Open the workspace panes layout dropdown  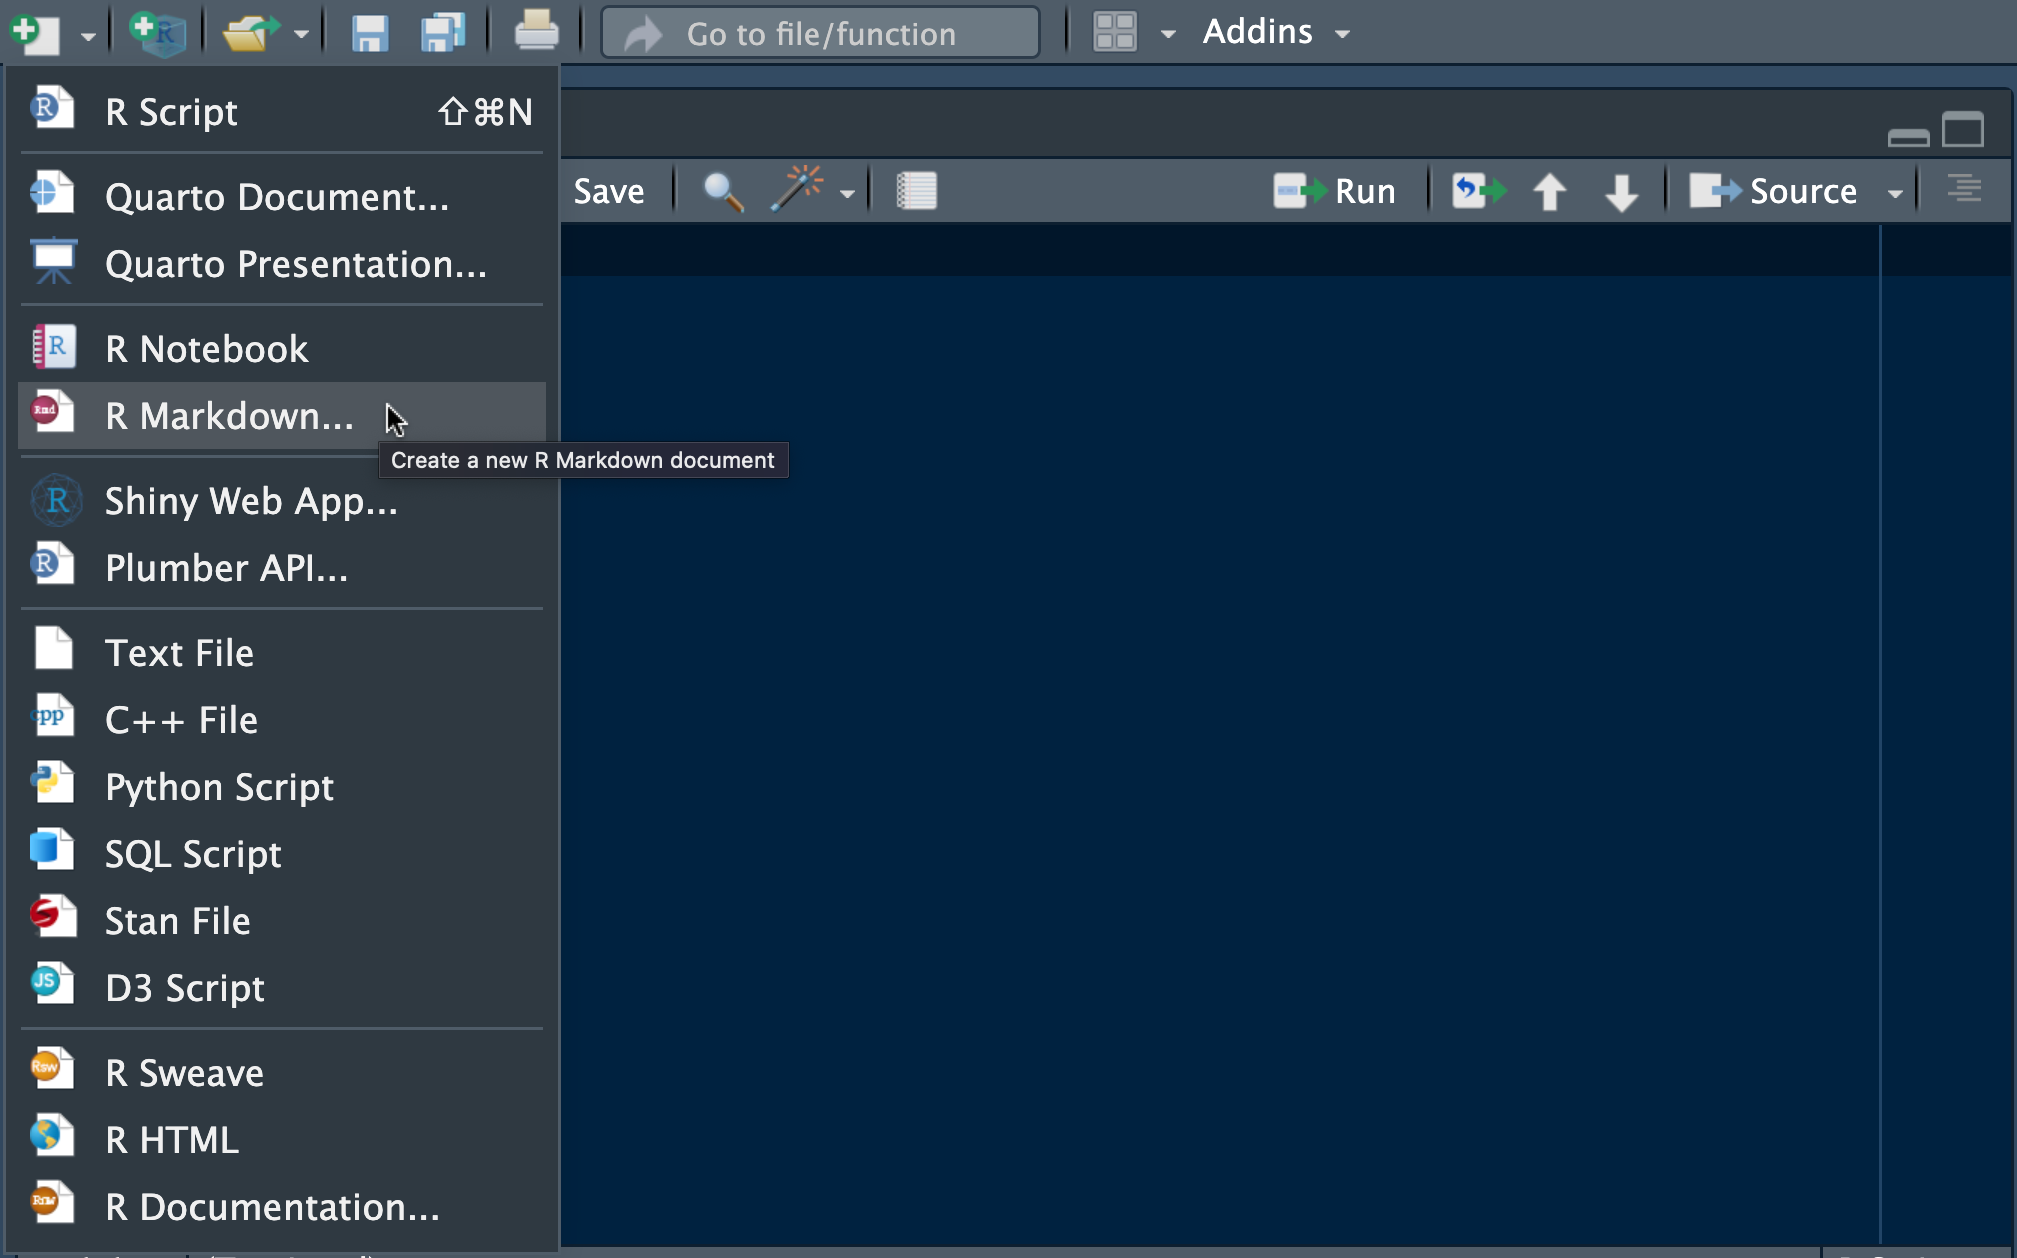point(1167,34)
